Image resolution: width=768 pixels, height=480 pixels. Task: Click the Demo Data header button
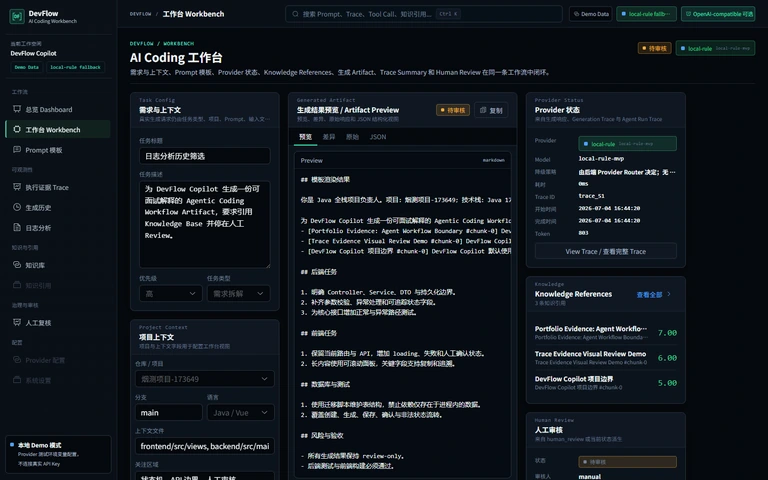coord(591,14)
